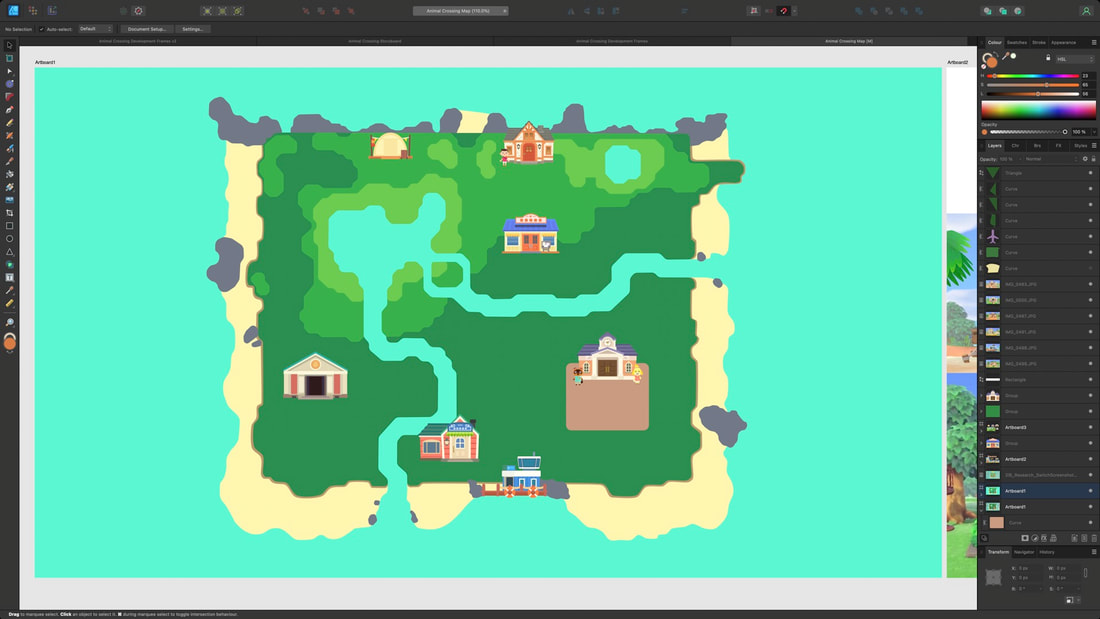The height and width of the screenshot is (619, 1100).
Task: Click the eyedropper in the Colour panel
Action: [x=1005, y=56]
